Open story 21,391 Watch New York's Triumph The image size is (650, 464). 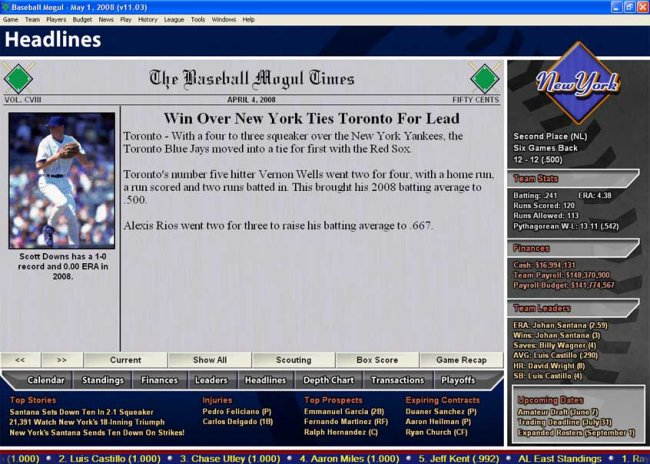coord(87,422)
